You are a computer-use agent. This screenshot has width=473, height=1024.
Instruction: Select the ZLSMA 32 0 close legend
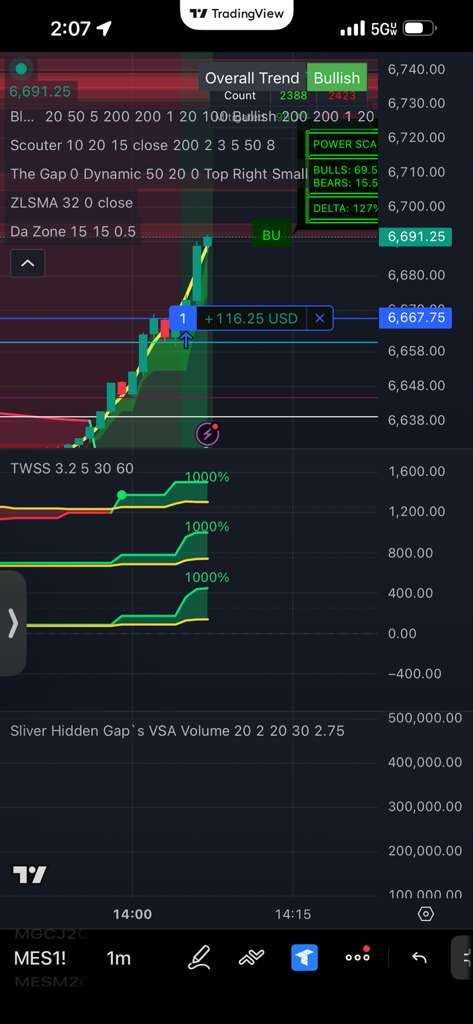click(71, 202)
